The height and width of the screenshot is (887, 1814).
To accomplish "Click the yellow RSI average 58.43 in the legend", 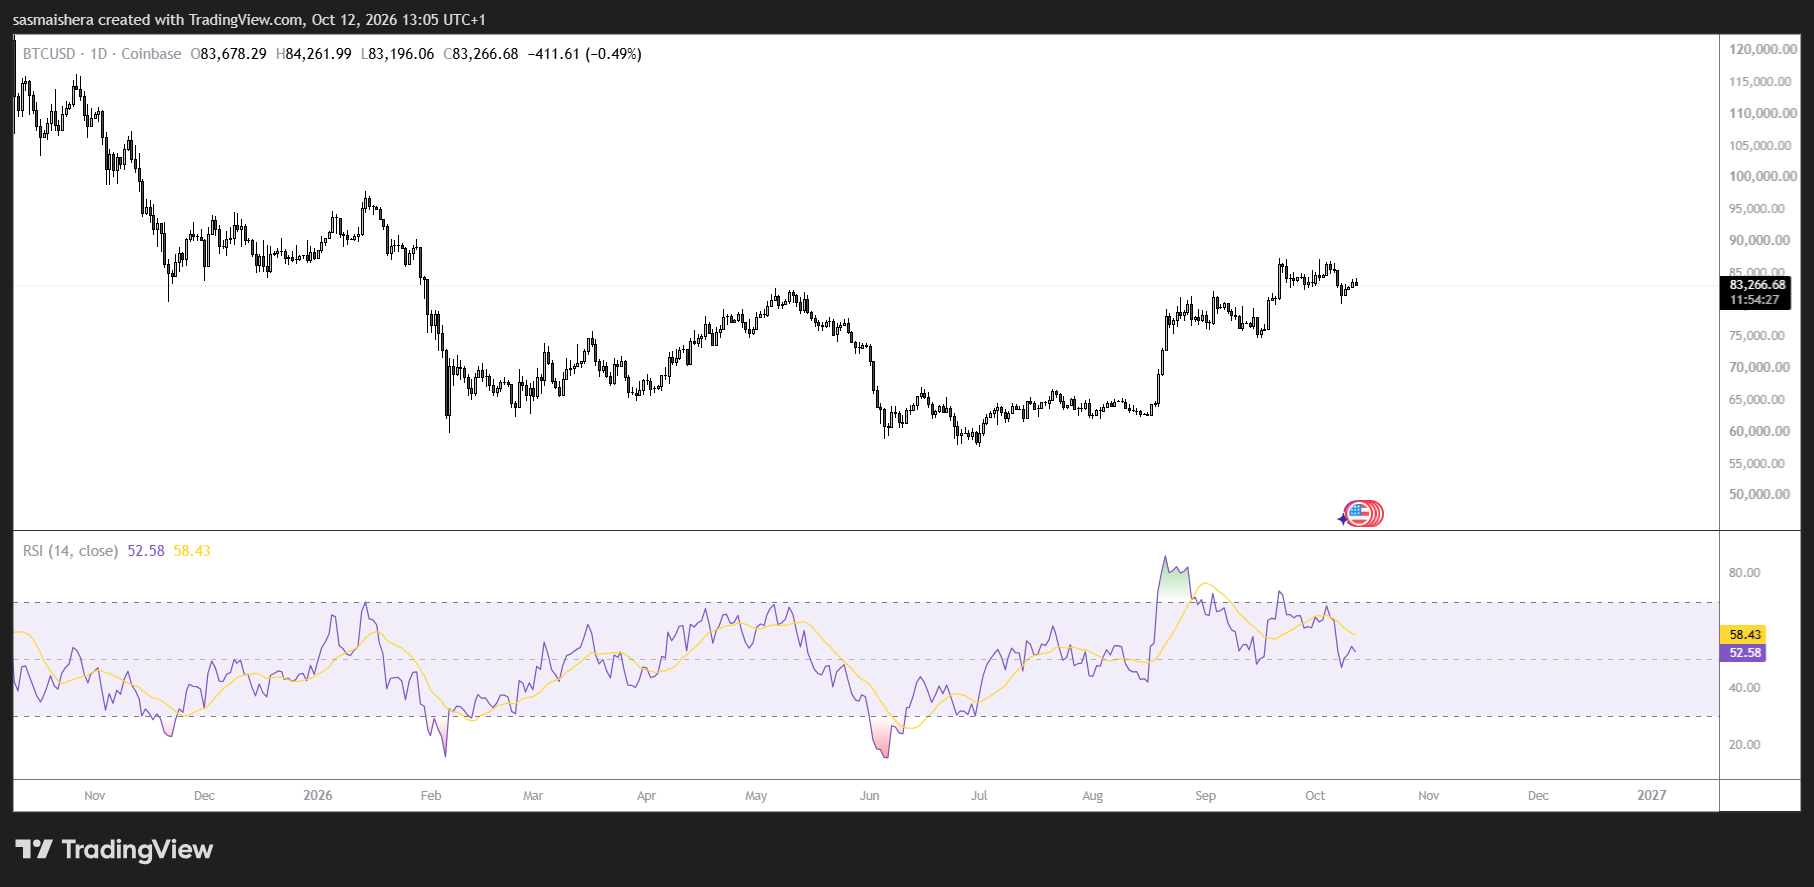I will click(x=192, y=551).
